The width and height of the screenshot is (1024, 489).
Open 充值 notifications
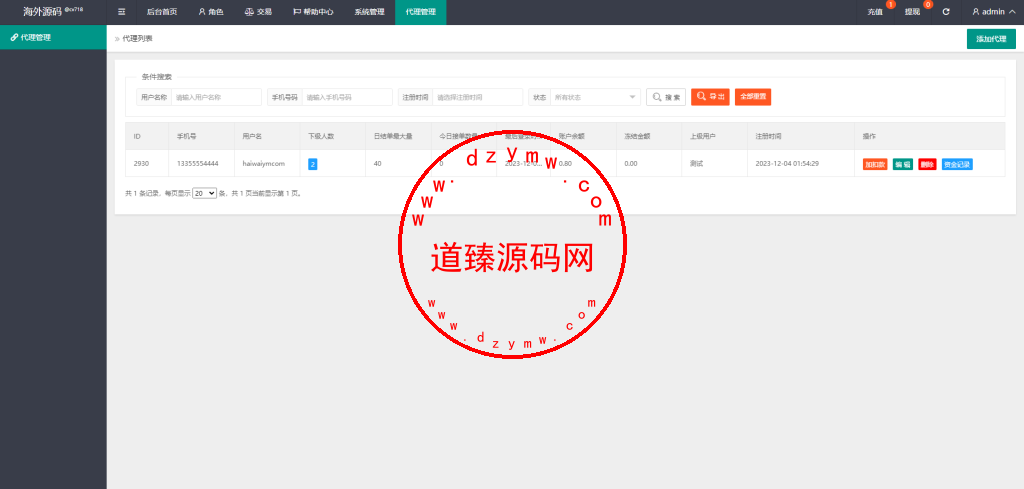click(875, 12)
